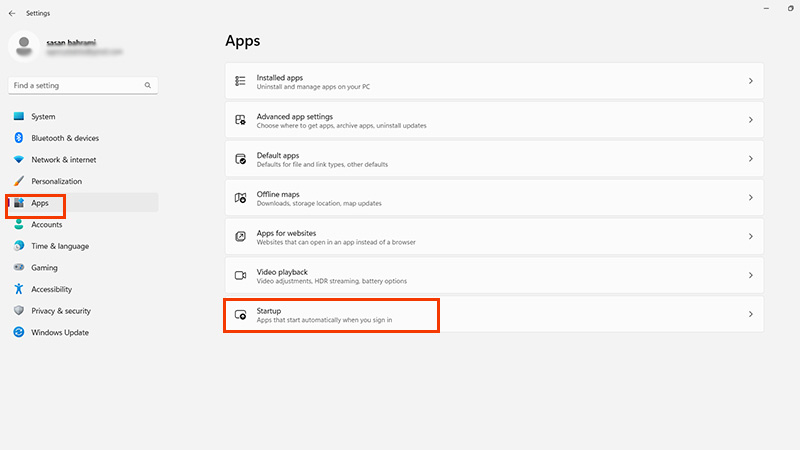Open the Default apps chevron arrow
The height and width of the screenshot is (450, 800).
(750, 159)
